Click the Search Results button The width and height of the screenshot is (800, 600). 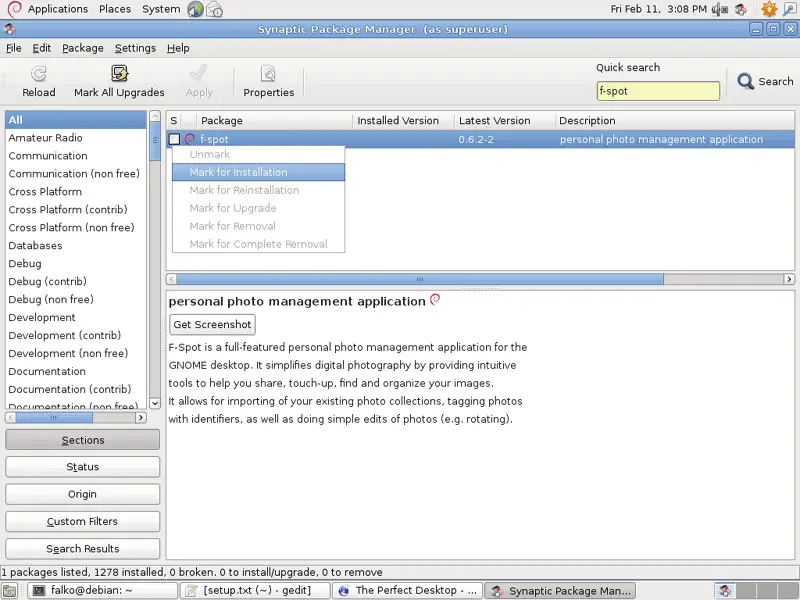pos(83,548)
